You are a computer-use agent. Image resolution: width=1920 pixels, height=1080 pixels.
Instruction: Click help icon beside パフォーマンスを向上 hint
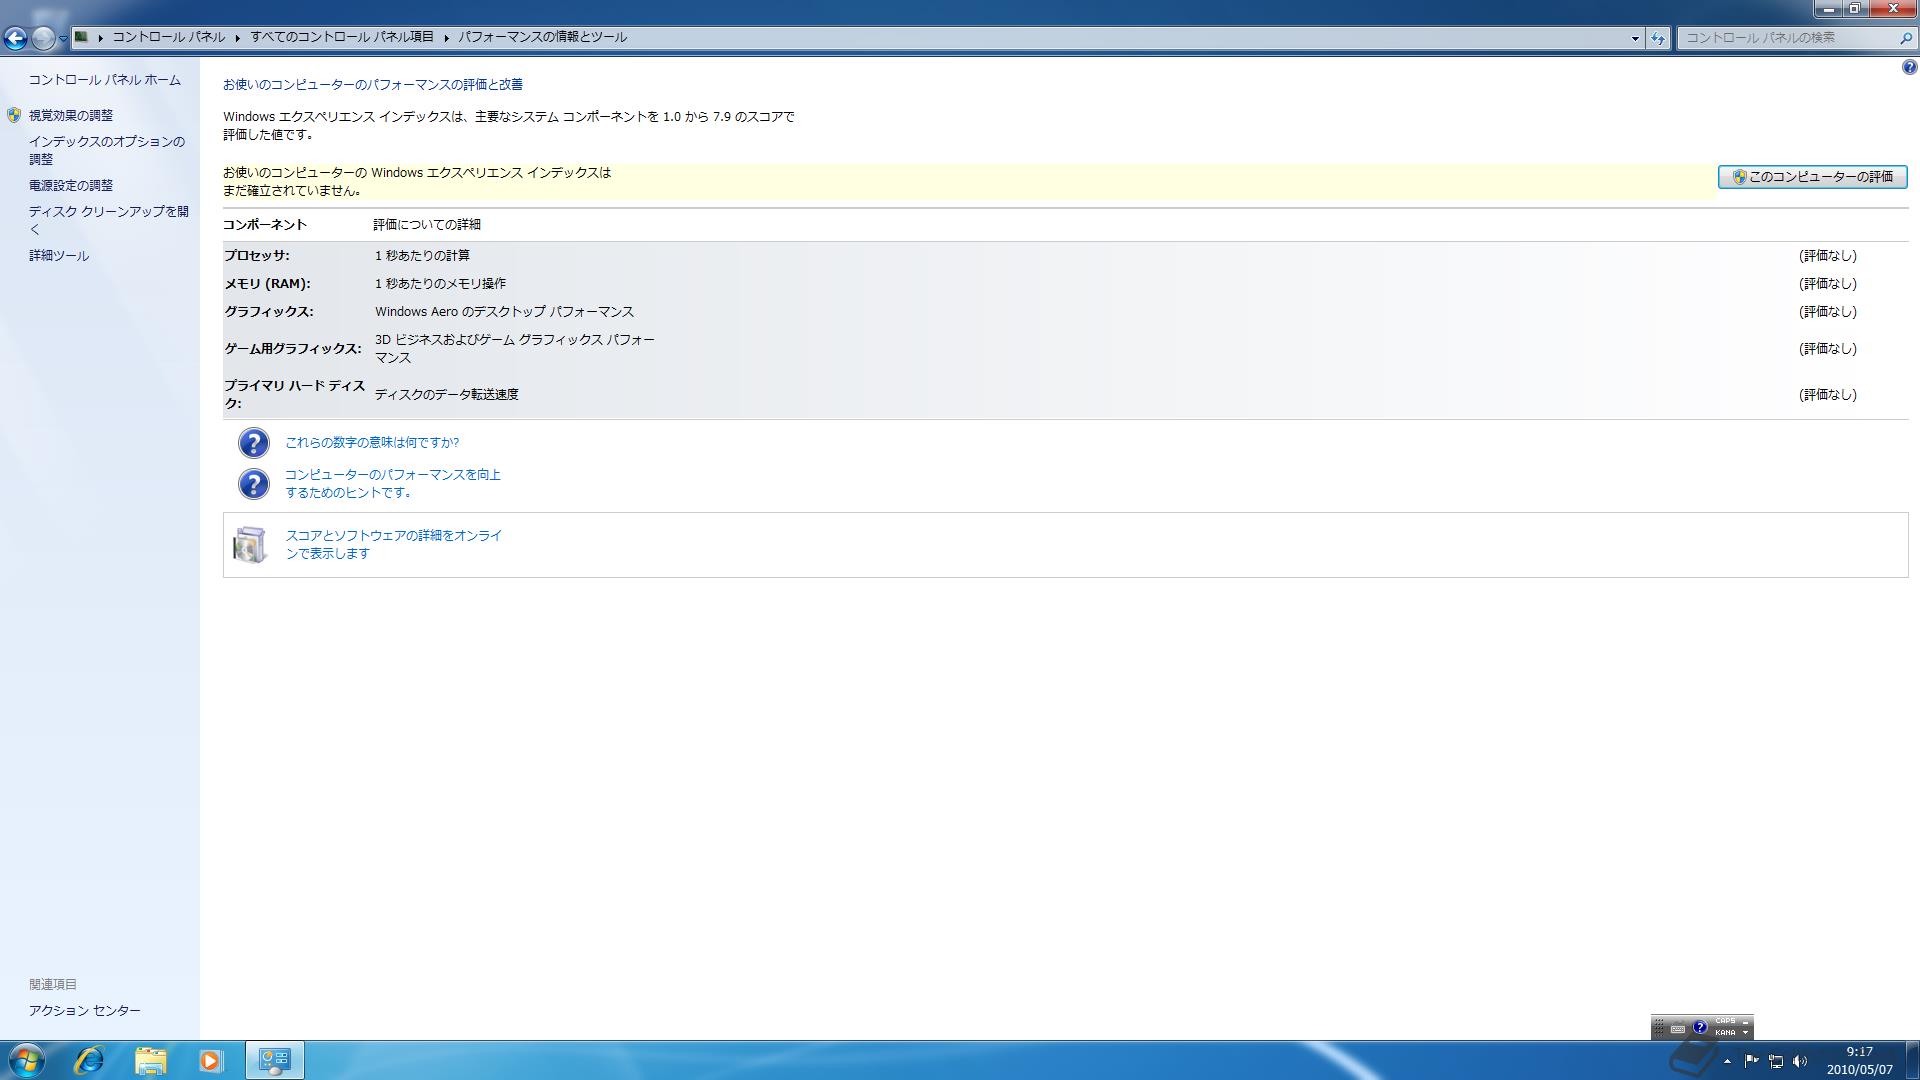[254, 484]
